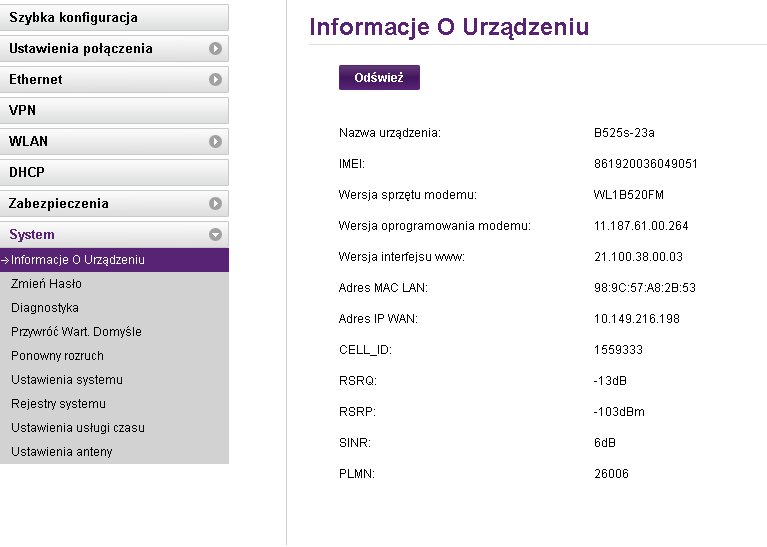Open Ponowny rozruch submenu item
Viewport: 767px width, 547px height.
point(57,356)
